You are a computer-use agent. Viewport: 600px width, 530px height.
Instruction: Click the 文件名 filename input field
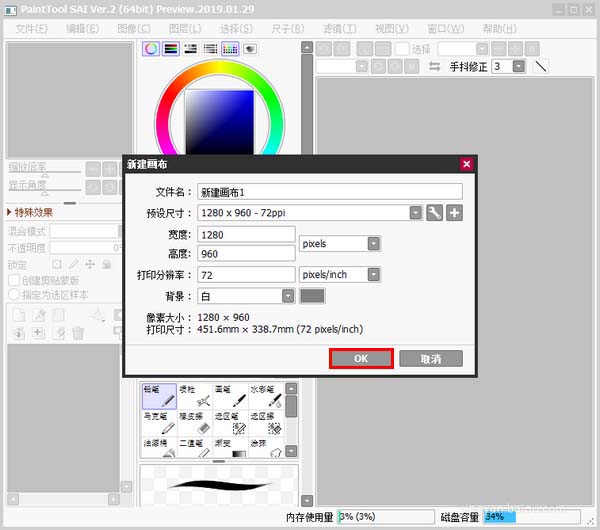tap(330, 192)
